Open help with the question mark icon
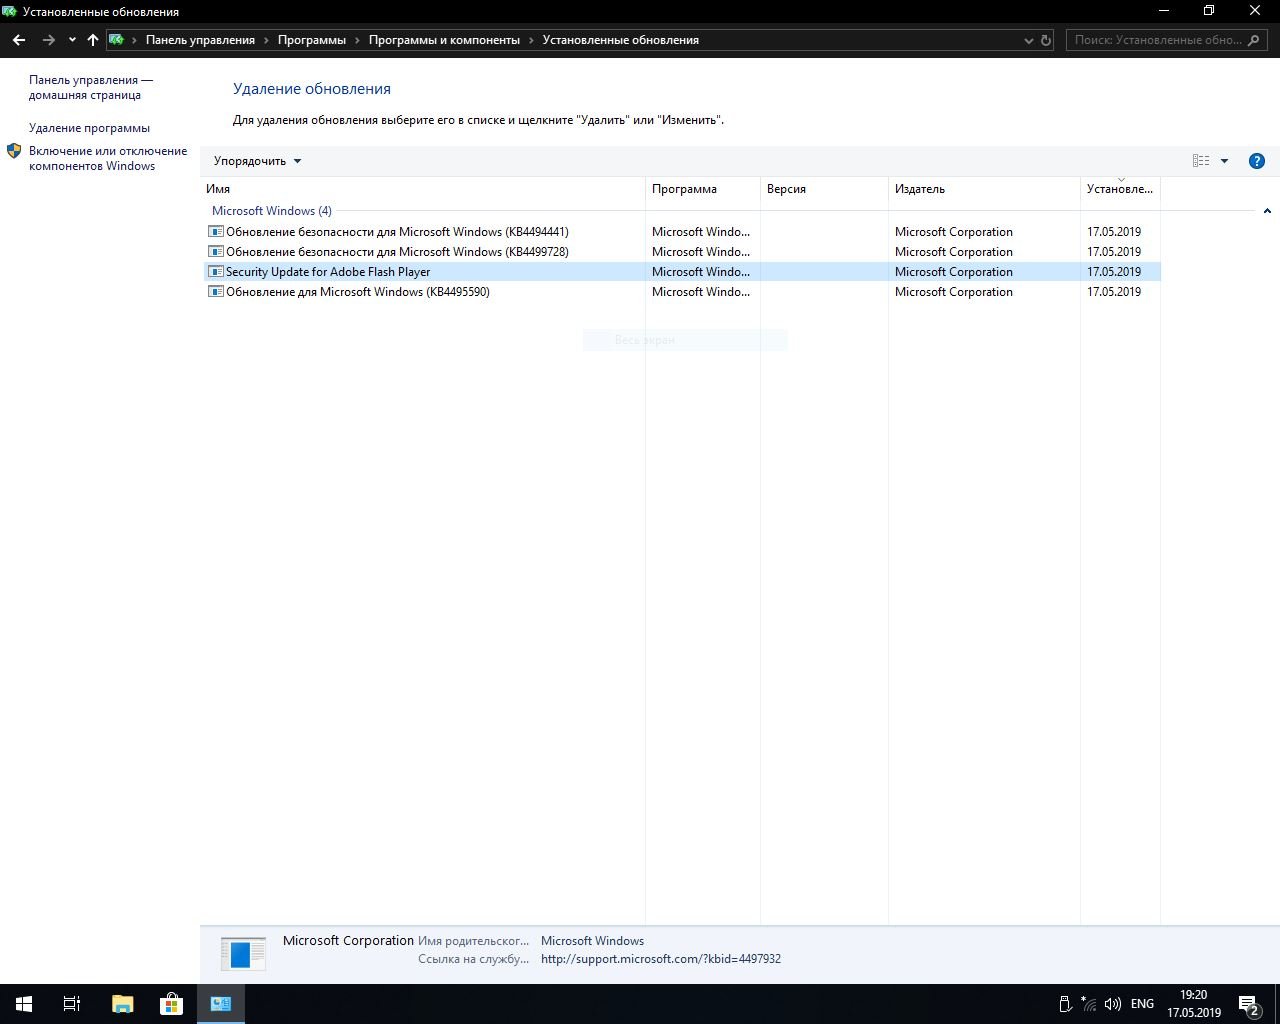Viewport: 1280px width, 1024px height. [x=1257, y=161]
